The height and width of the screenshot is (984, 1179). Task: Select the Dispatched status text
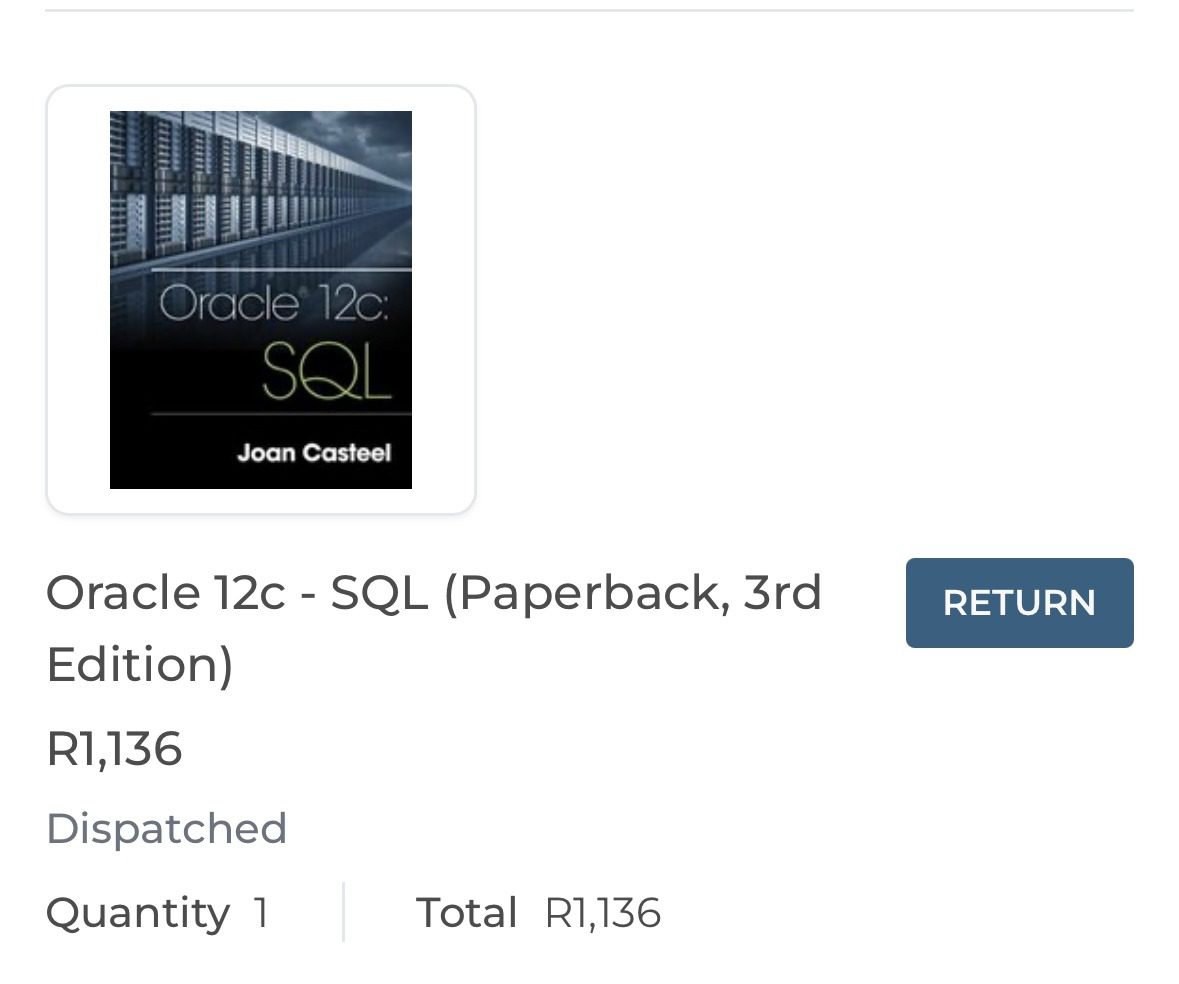coord(166,828)
